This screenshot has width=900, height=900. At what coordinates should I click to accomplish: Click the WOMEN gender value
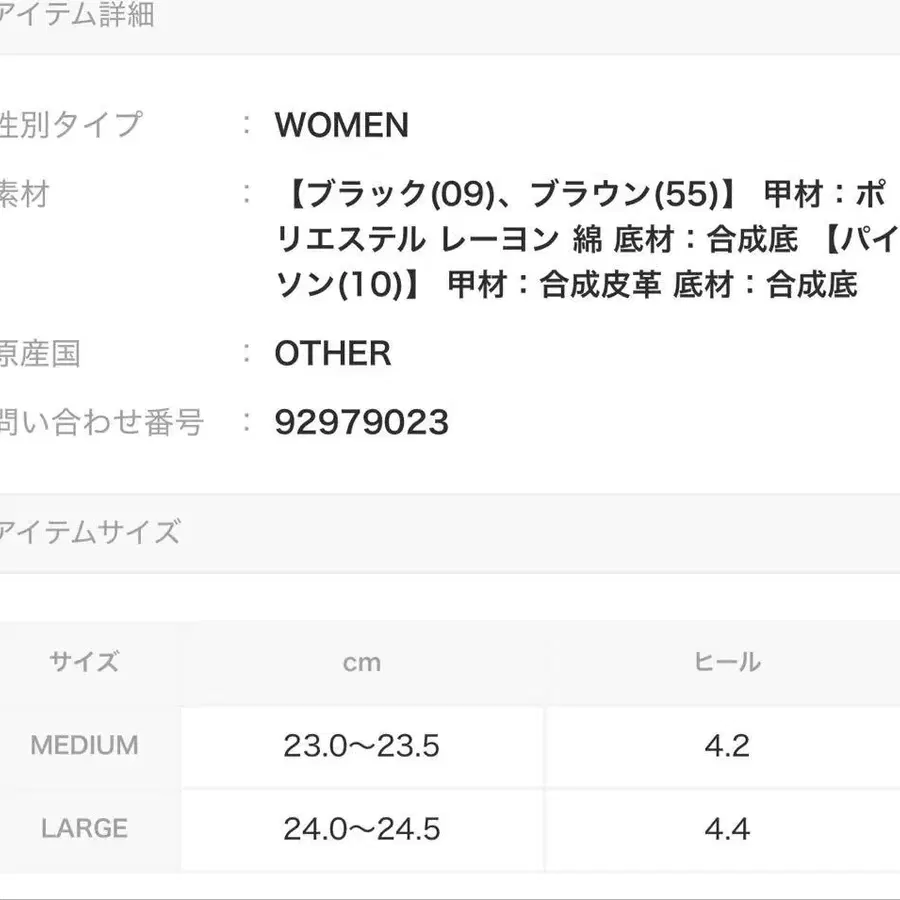point(341,125)
